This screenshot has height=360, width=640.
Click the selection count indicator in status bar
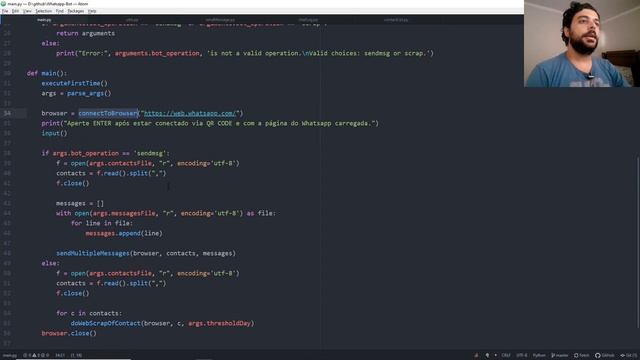tap(76, 356)
